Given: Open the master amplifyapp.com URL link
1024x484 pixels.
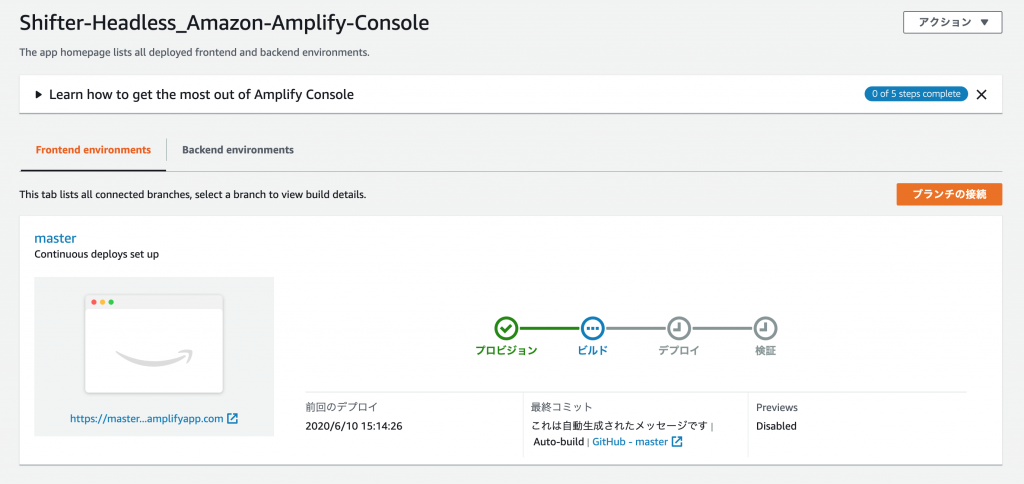Looking at the screenshot, I should coord(147,419).
